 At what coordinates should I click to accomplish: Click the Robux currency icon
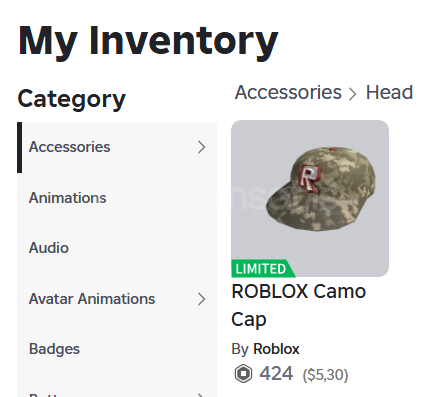click(x=243, y=373)
